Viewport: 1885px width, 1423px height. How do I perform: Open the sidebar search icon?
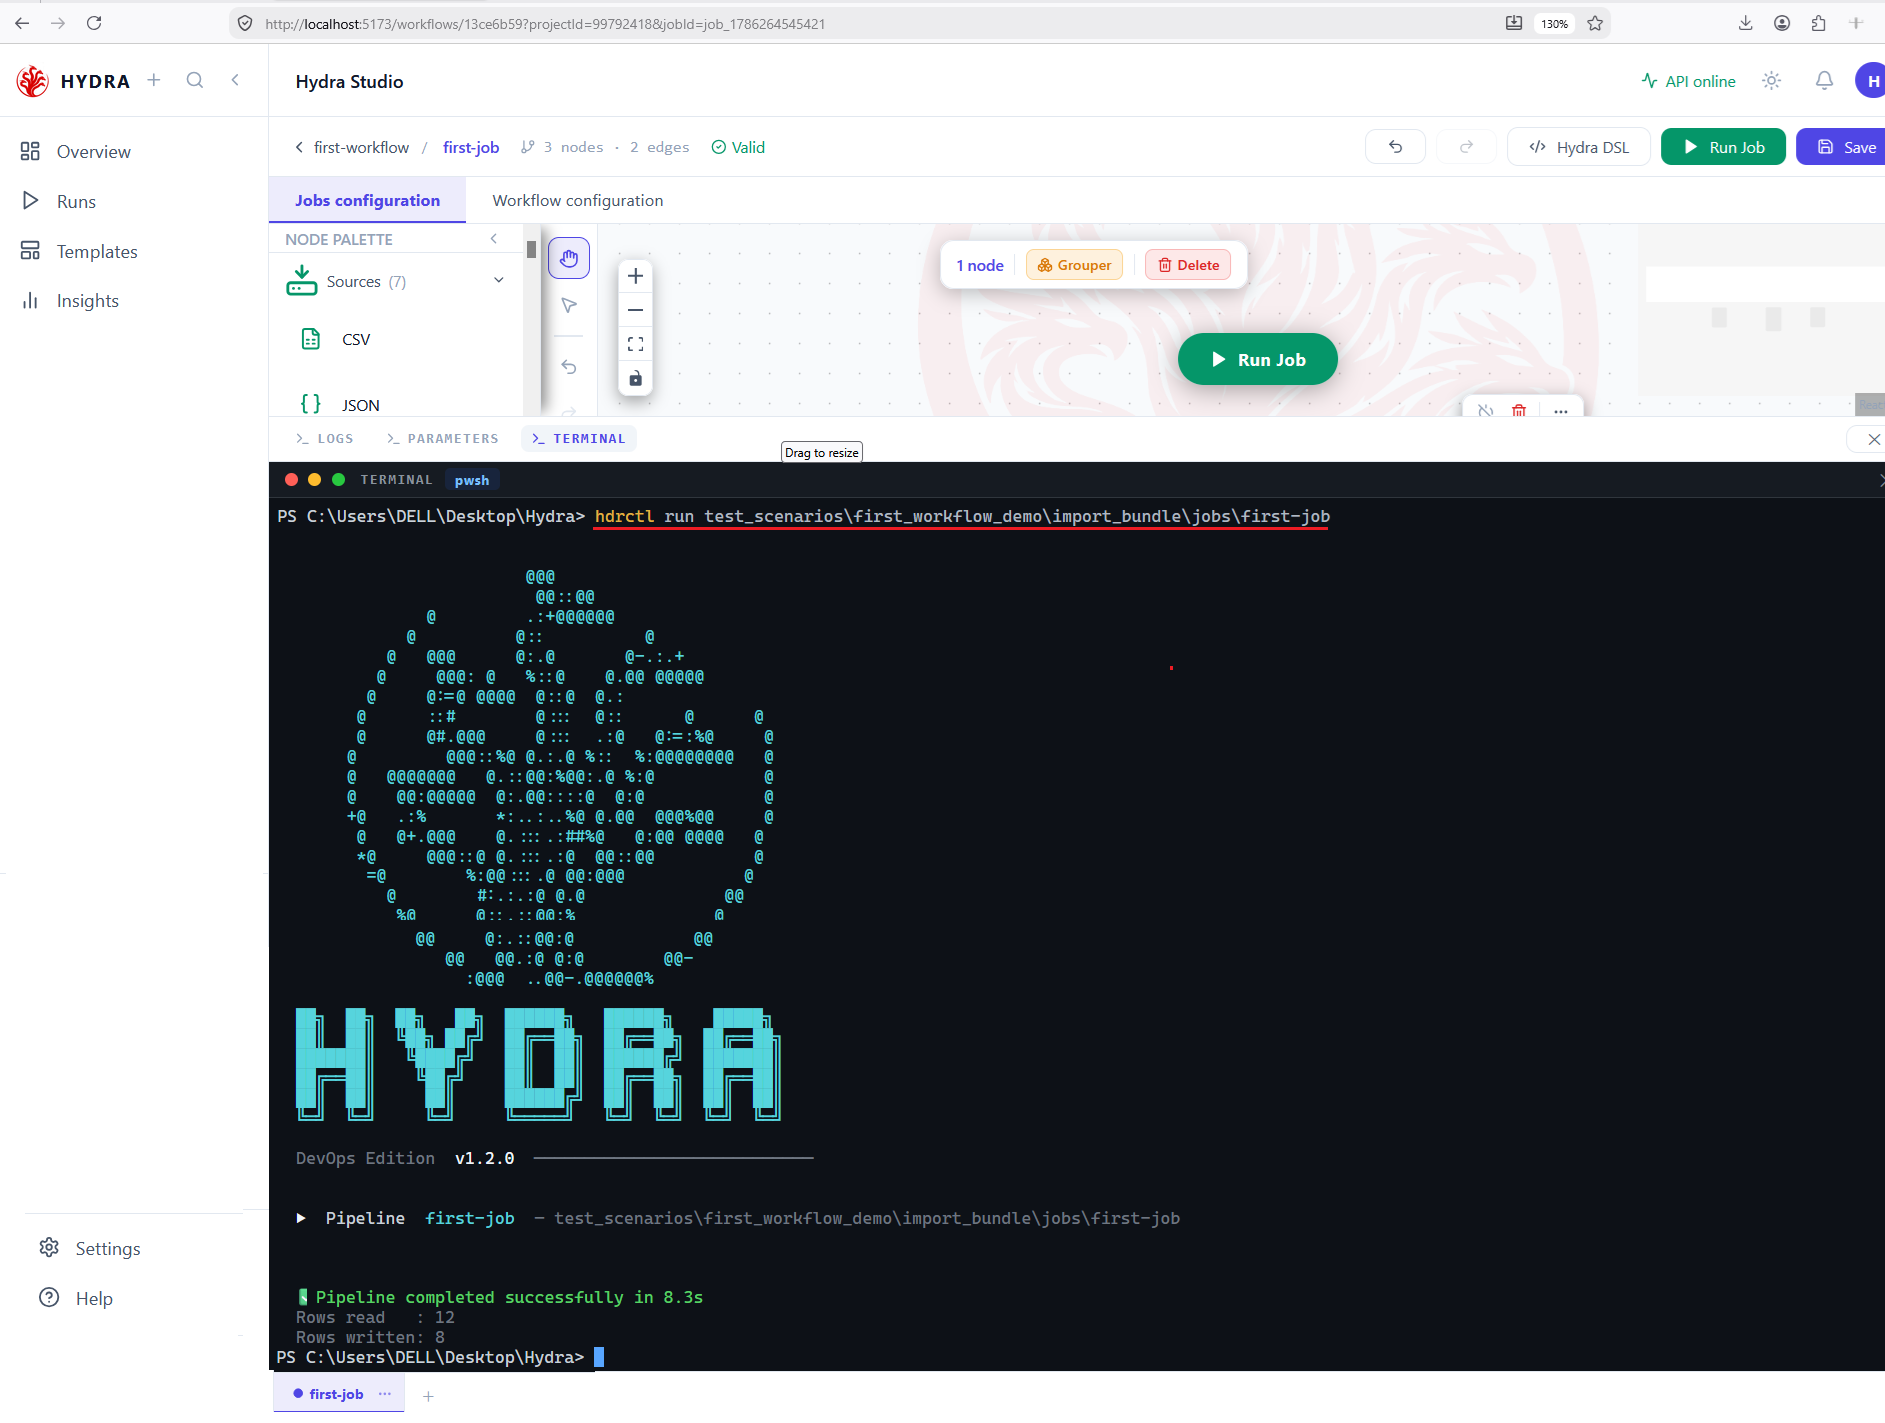(x=195, y=80)
